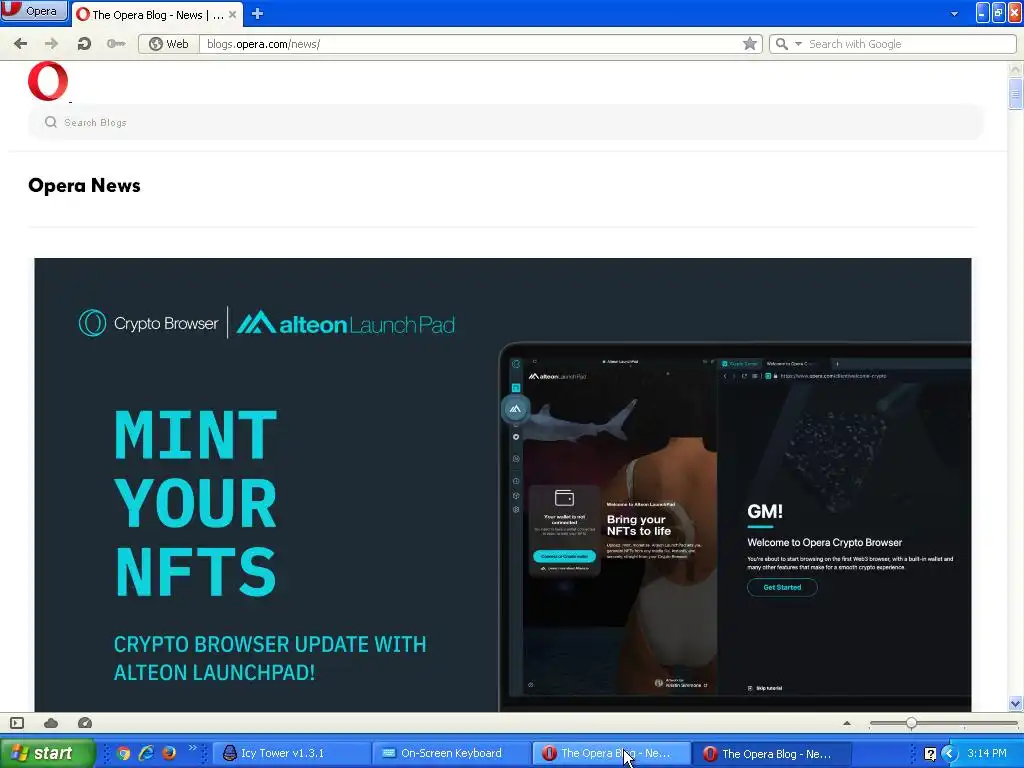The width and height of the screenshot is (1024, 768).
Task: Click the Search Blogs magnifier icon
Action: (50, 122)
